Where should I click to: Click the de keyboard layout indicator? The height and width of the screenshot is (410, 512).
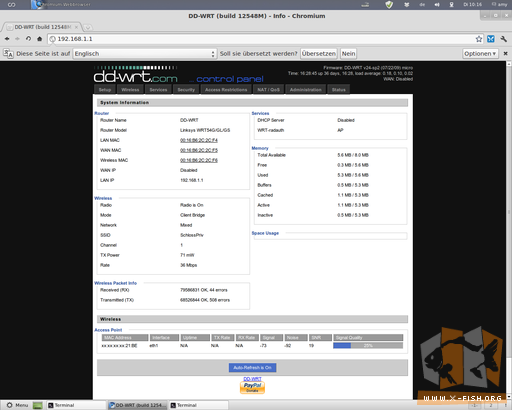point(422,5)
